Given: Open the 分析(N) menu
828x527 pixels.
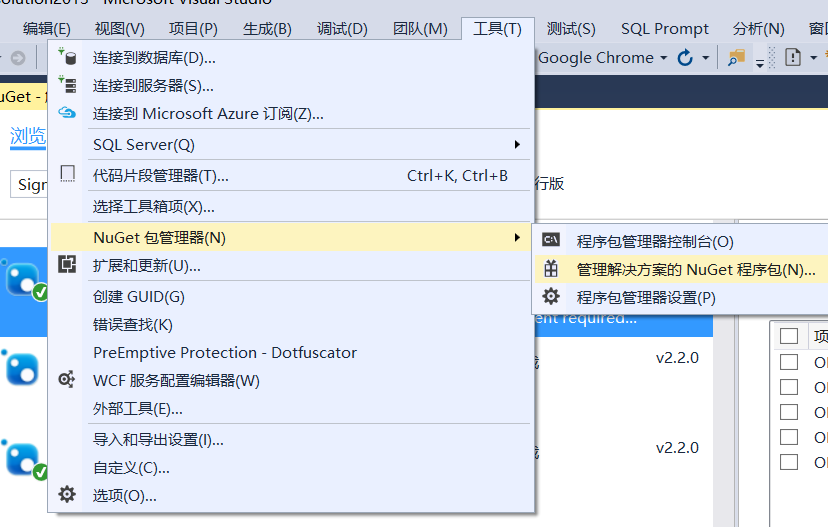Looking at the screenshot, I should click(x=758, y=29).
